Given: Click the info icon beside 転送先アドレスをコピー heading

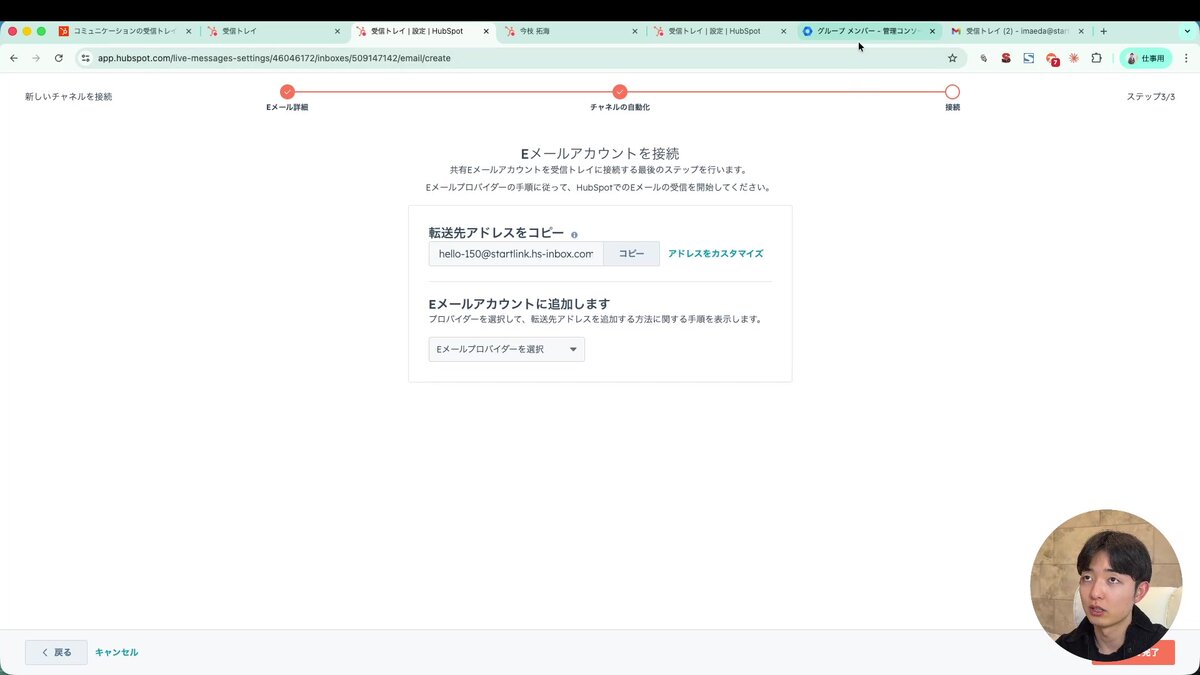Looking at the screenshot, I should coord(574,233).
